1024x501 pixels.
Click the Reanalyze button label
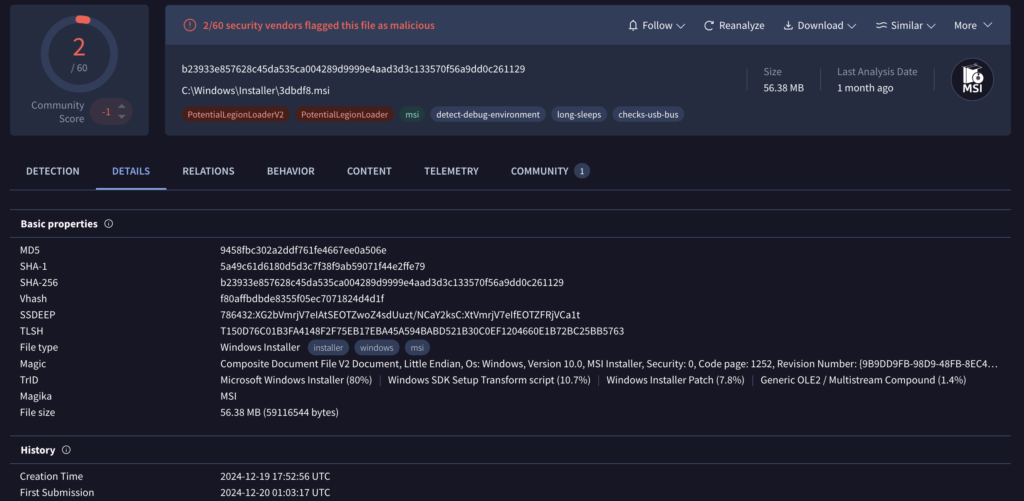pyautogui.click(x=742, y=25)
